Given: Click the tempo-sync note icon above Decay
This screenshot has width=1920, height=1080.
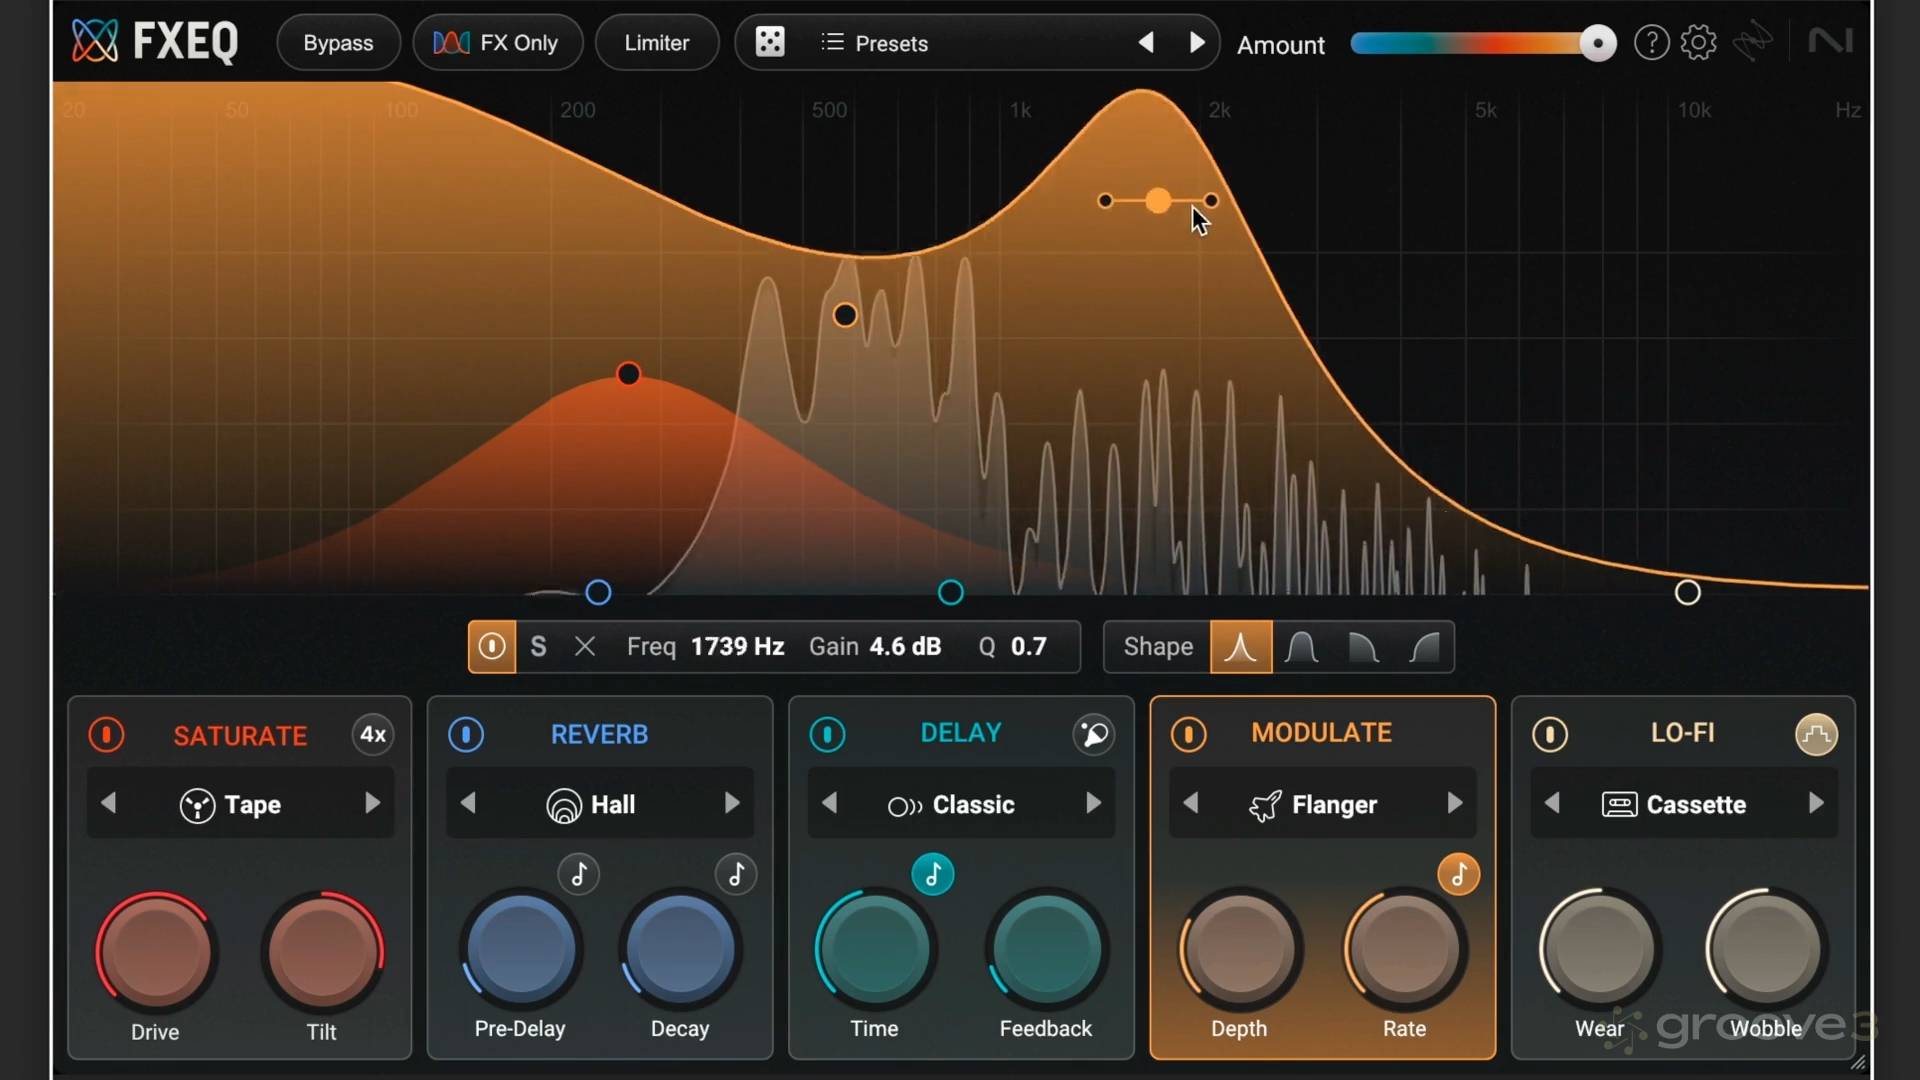Looking at the screenshot, I should (737, 874).
